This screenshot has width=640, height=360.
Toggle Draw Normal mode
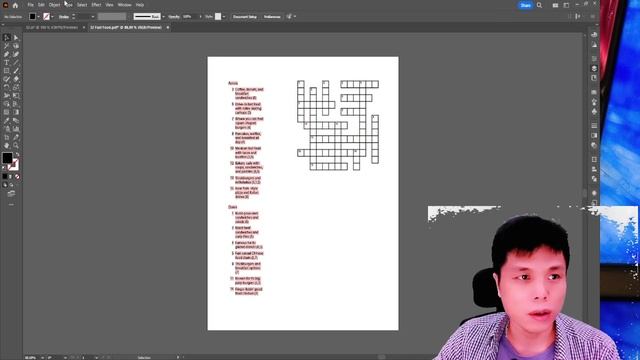click(5, 185)
